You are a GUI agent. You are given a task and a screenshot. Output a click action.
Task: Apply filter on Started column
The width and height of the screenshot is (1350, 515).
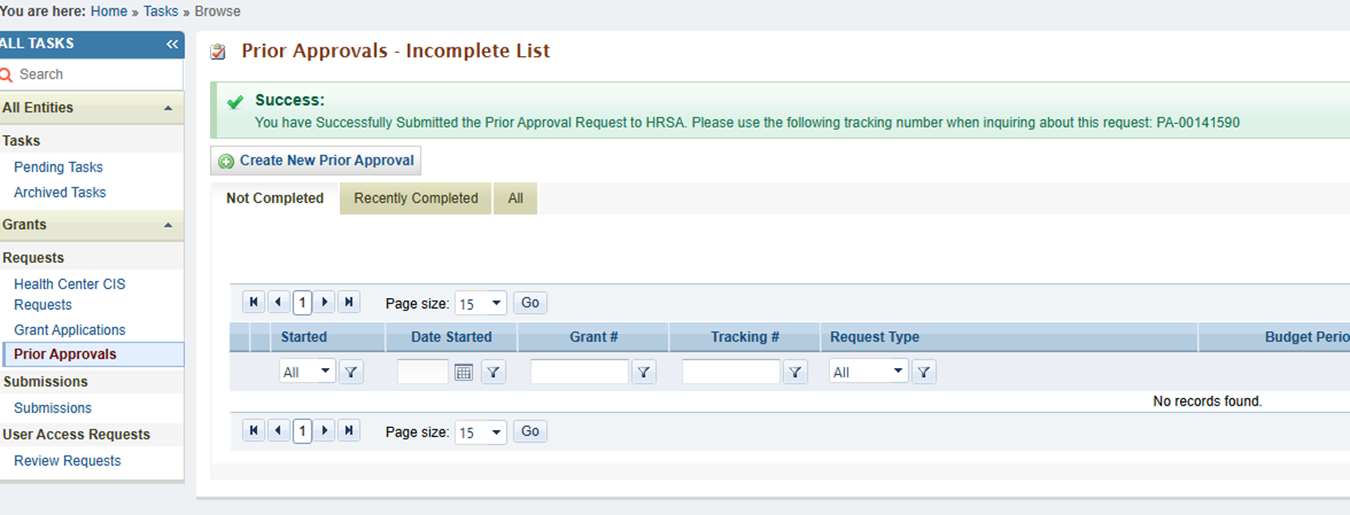tap(351, 372)
